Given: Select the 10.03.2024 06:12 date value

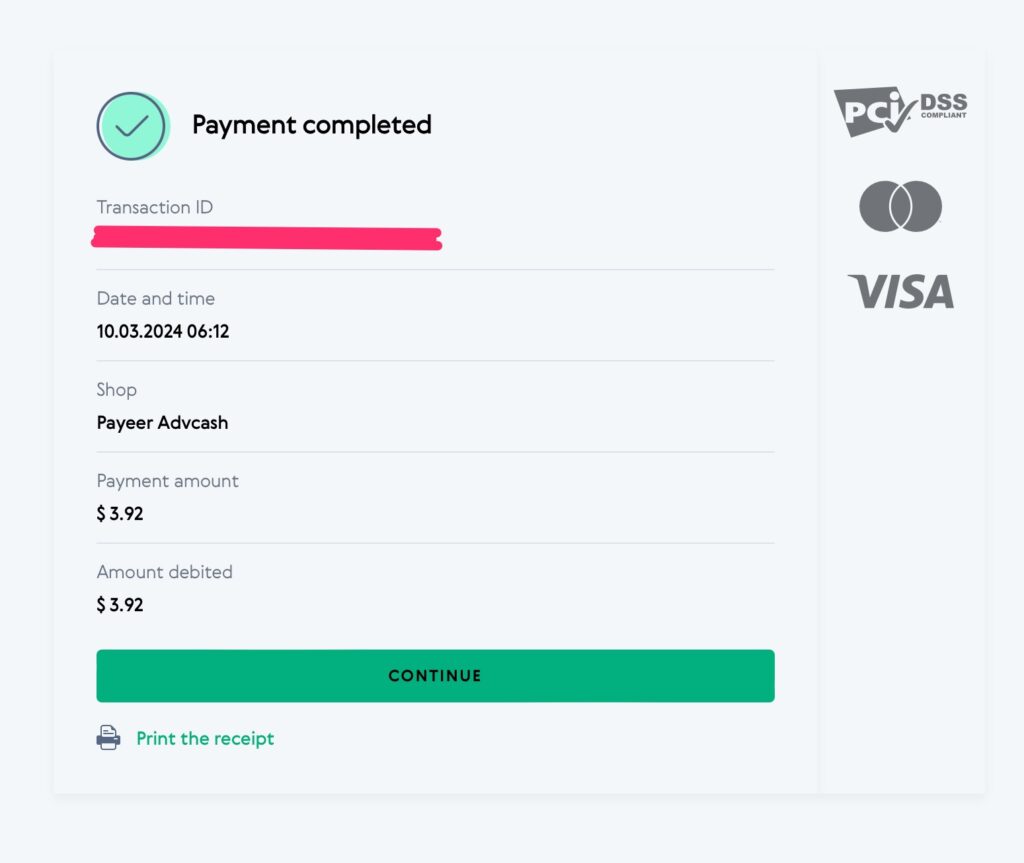Looking at the screenshot, I should click(x=163, y=331).
